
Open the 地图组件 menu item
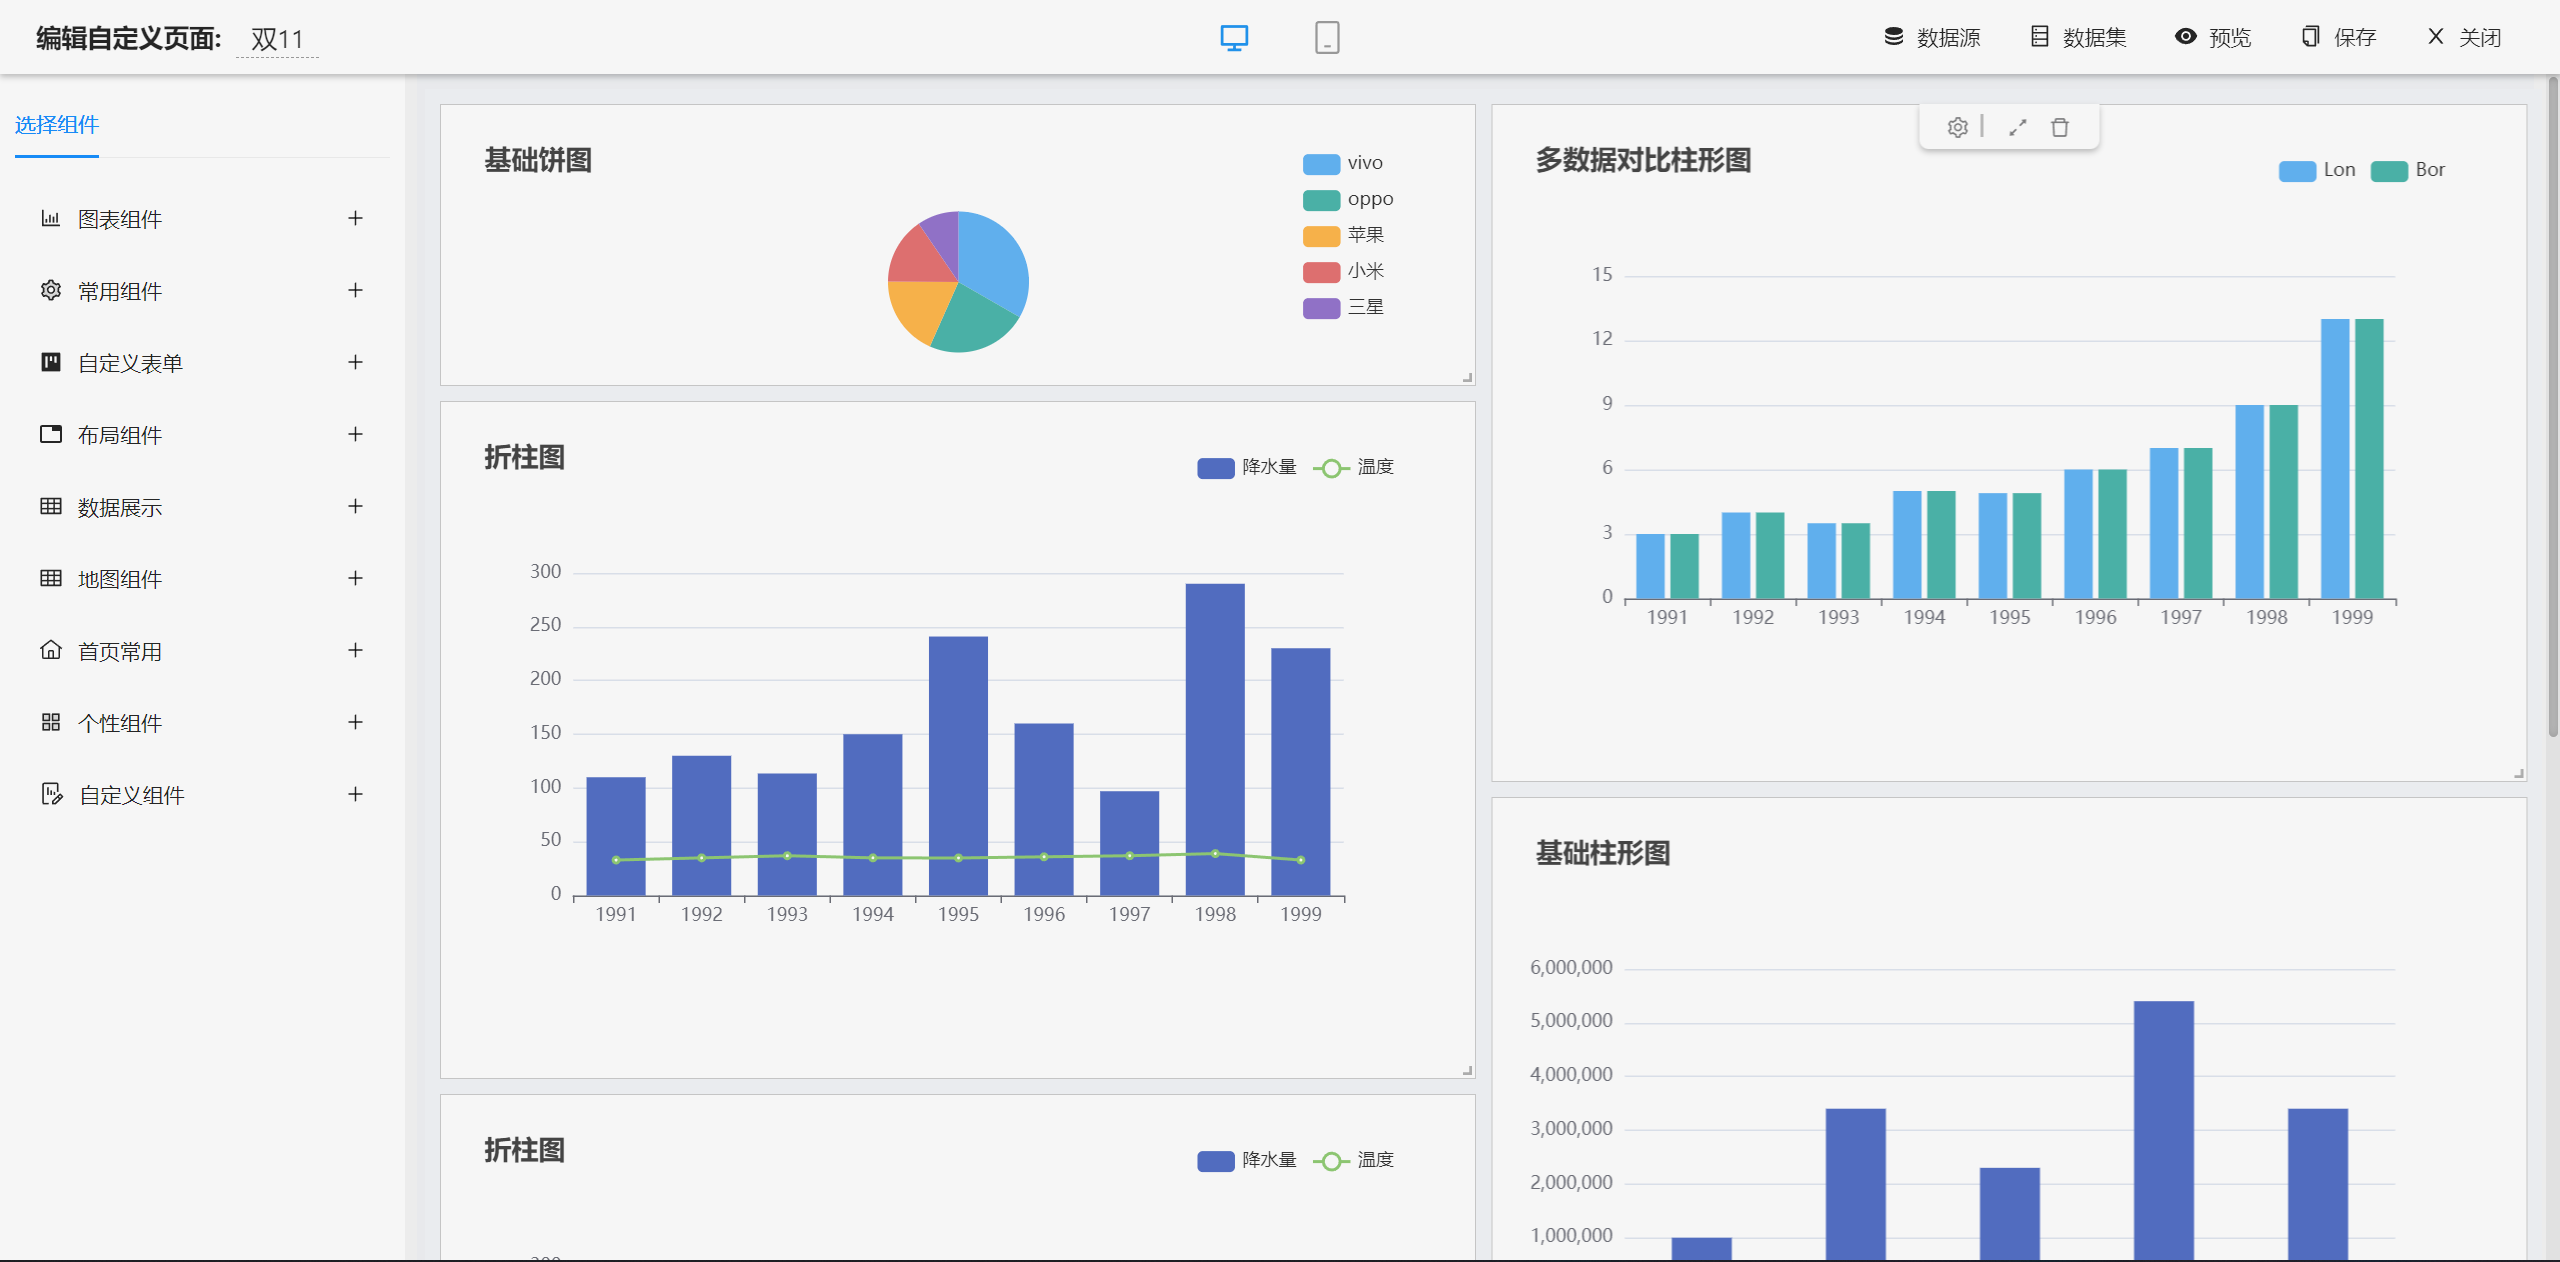pyautogui.click(x=120, y=579)
